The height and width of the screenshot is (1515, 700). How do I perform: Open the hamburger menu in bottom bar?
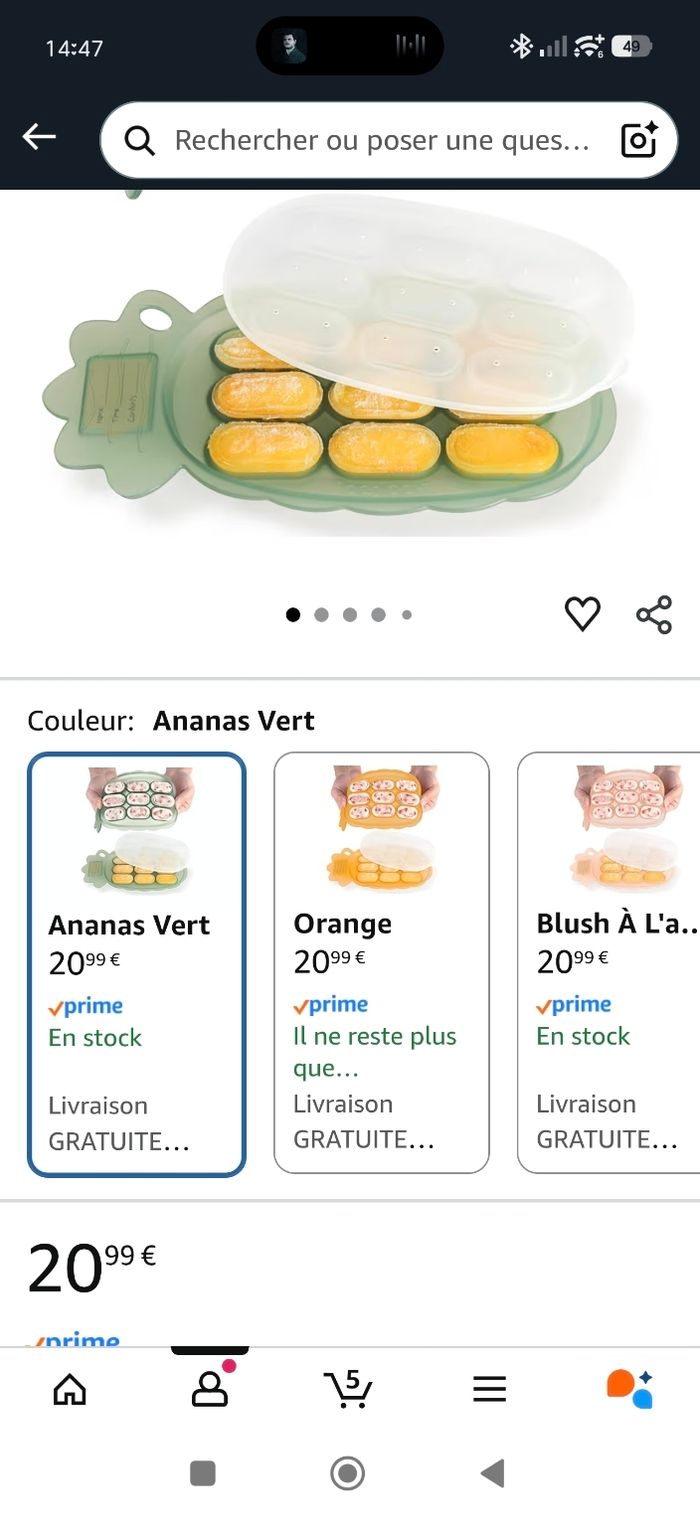[x=488, y=1388]
